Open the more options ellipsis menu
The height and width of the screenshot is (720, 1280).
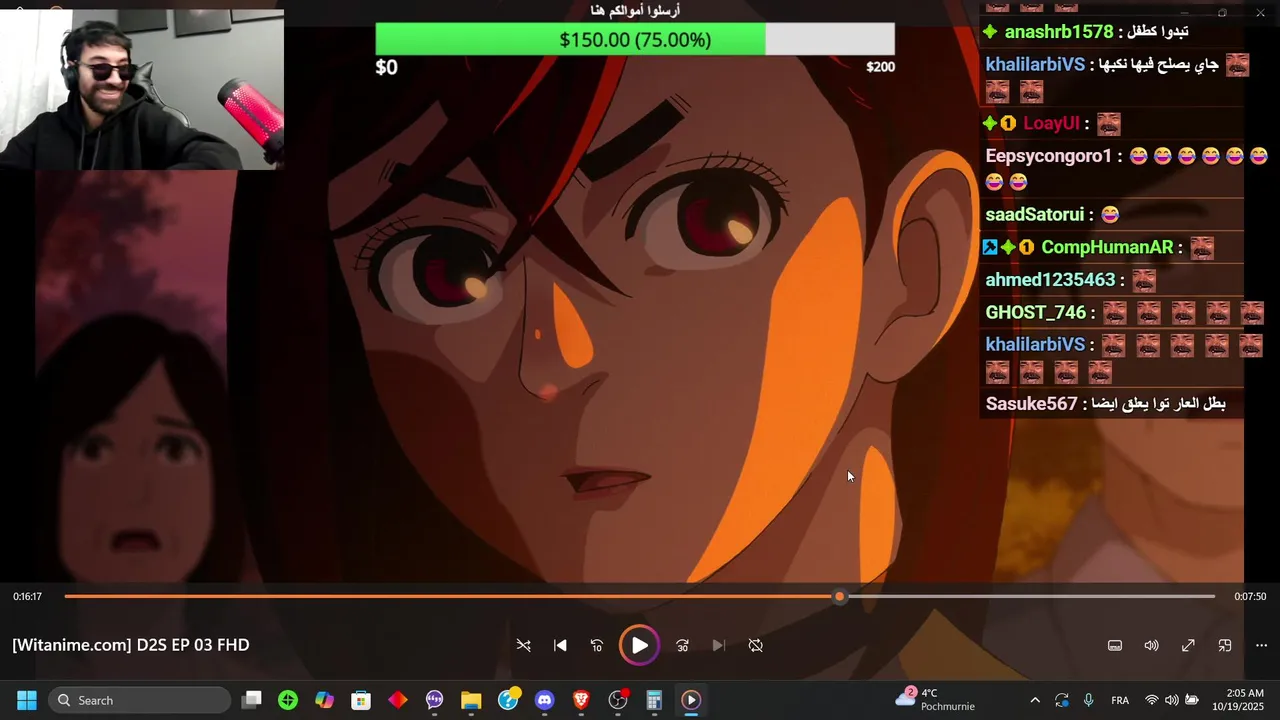coord(1261,646)
